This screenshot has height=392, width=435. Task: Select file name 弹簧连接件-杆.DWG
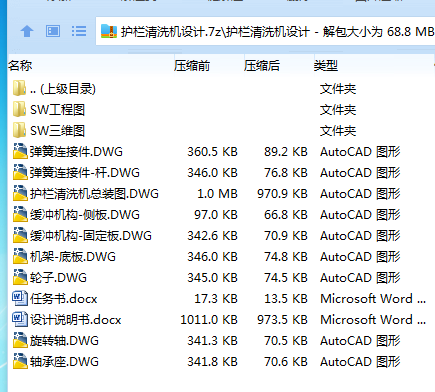coord(85,173)
